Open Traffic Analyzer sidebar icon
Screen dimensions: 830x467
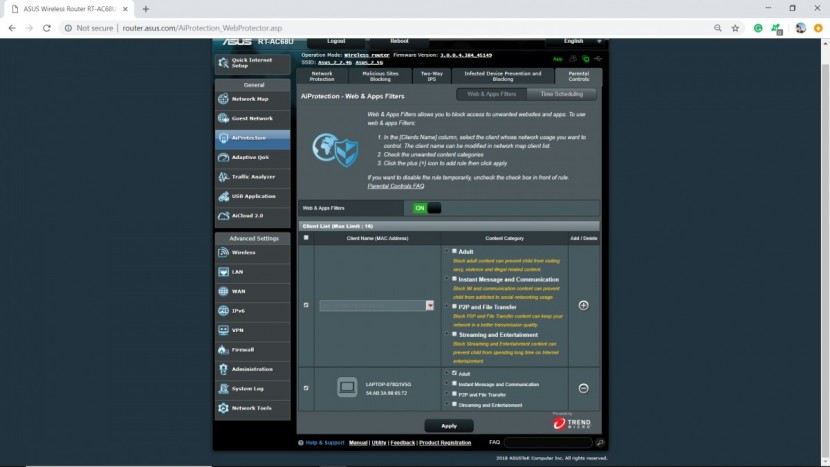click(223, 177)
